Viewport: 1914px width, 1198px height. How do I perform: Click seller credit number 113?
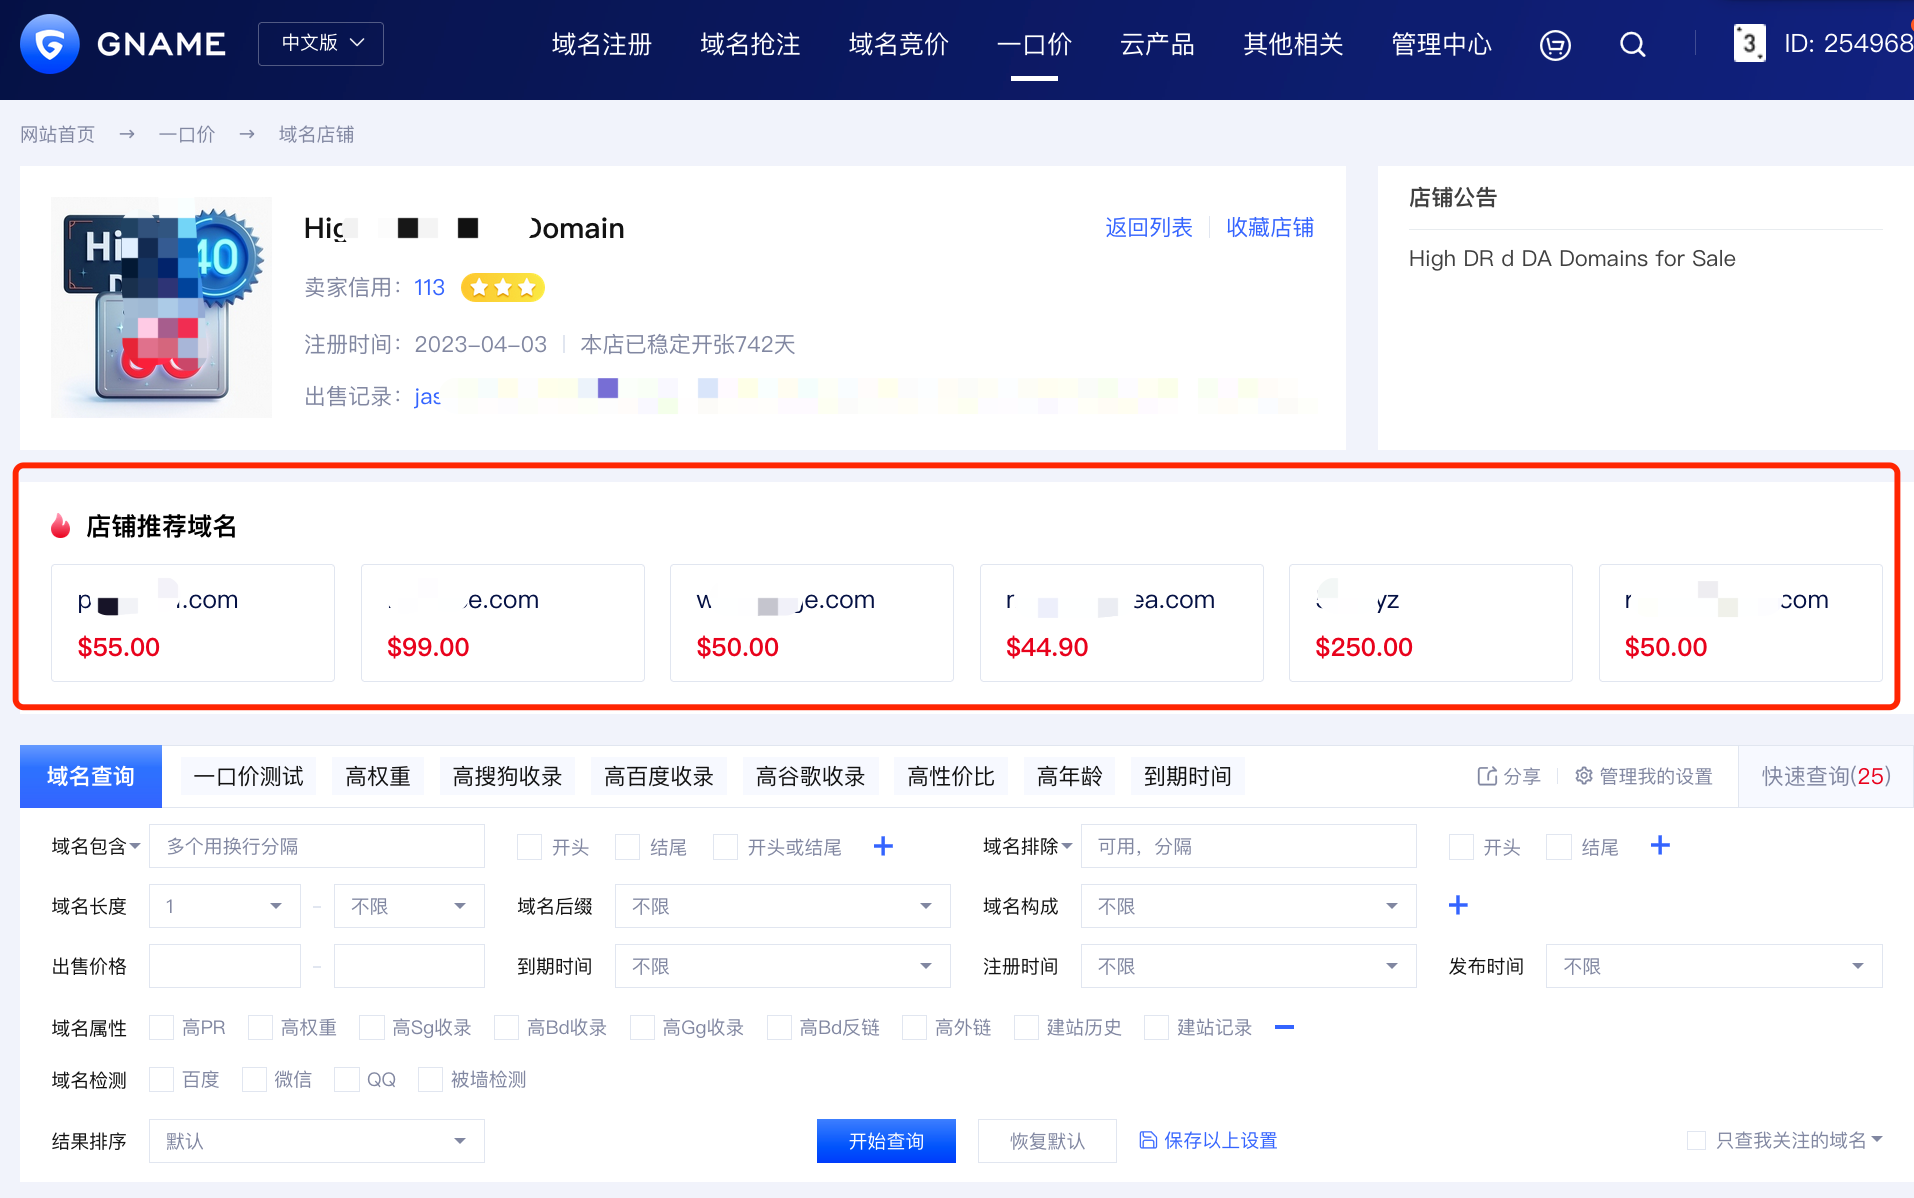(x=429, y=288)
